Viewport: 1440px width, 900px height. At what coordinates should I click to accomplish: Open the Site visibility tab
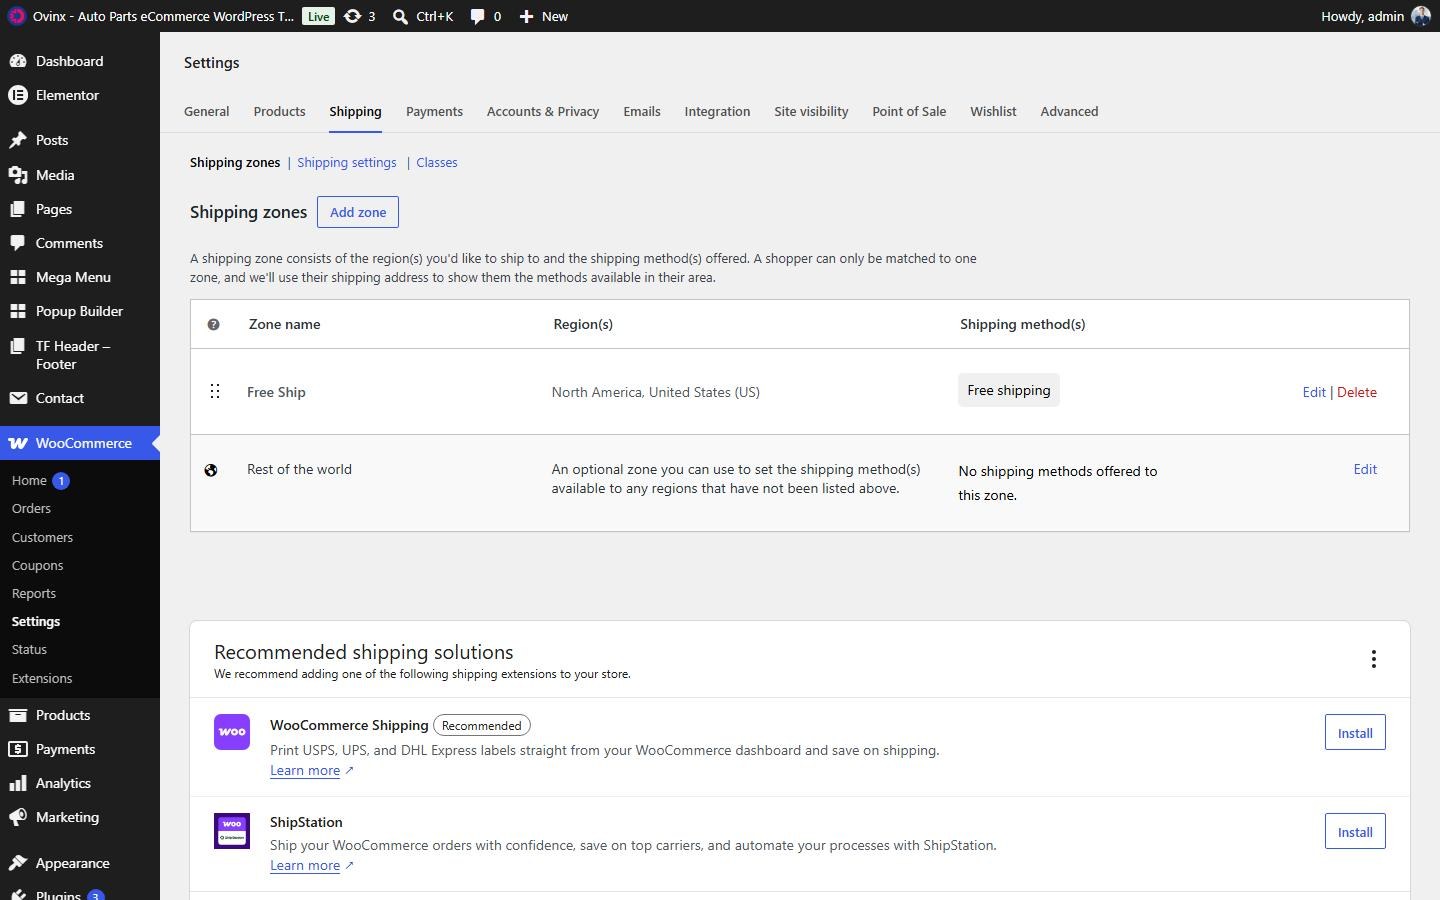(x=811, y=111)
